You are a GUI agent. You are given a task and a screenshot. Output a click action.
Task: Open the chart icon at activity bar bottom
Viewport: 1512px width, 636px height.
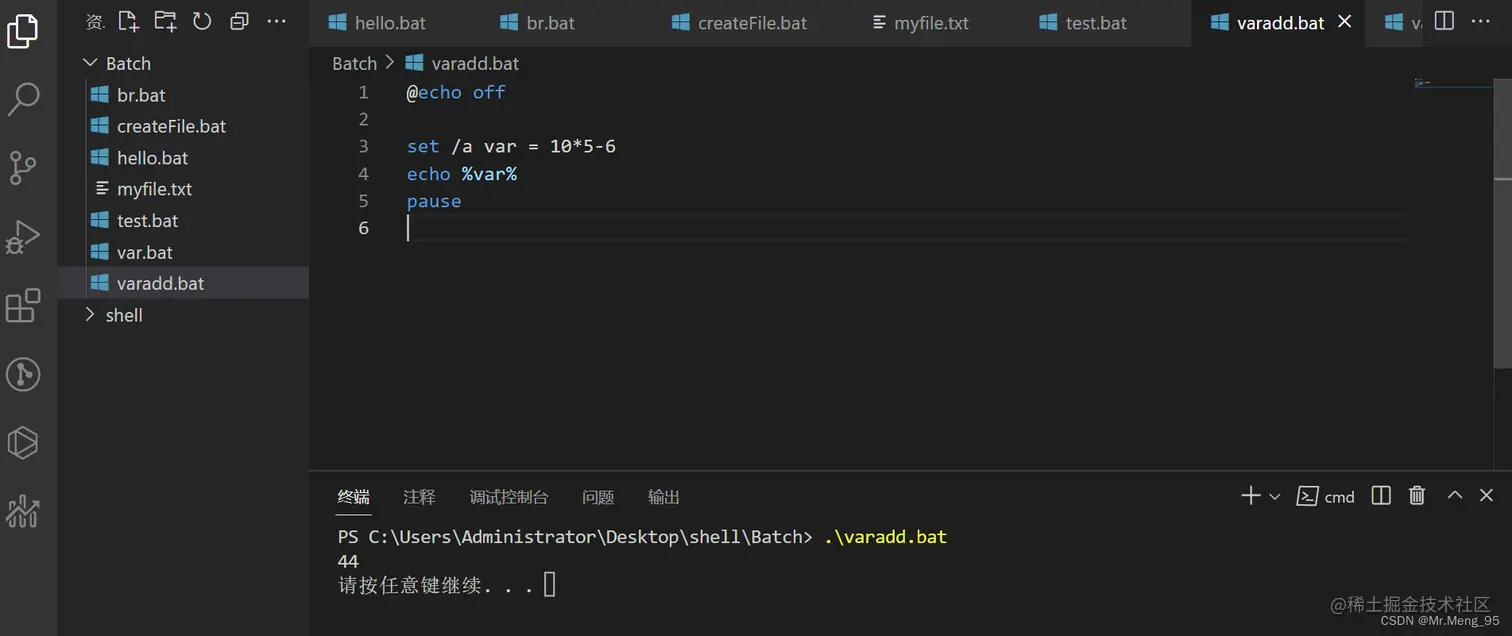pos(23,511)
